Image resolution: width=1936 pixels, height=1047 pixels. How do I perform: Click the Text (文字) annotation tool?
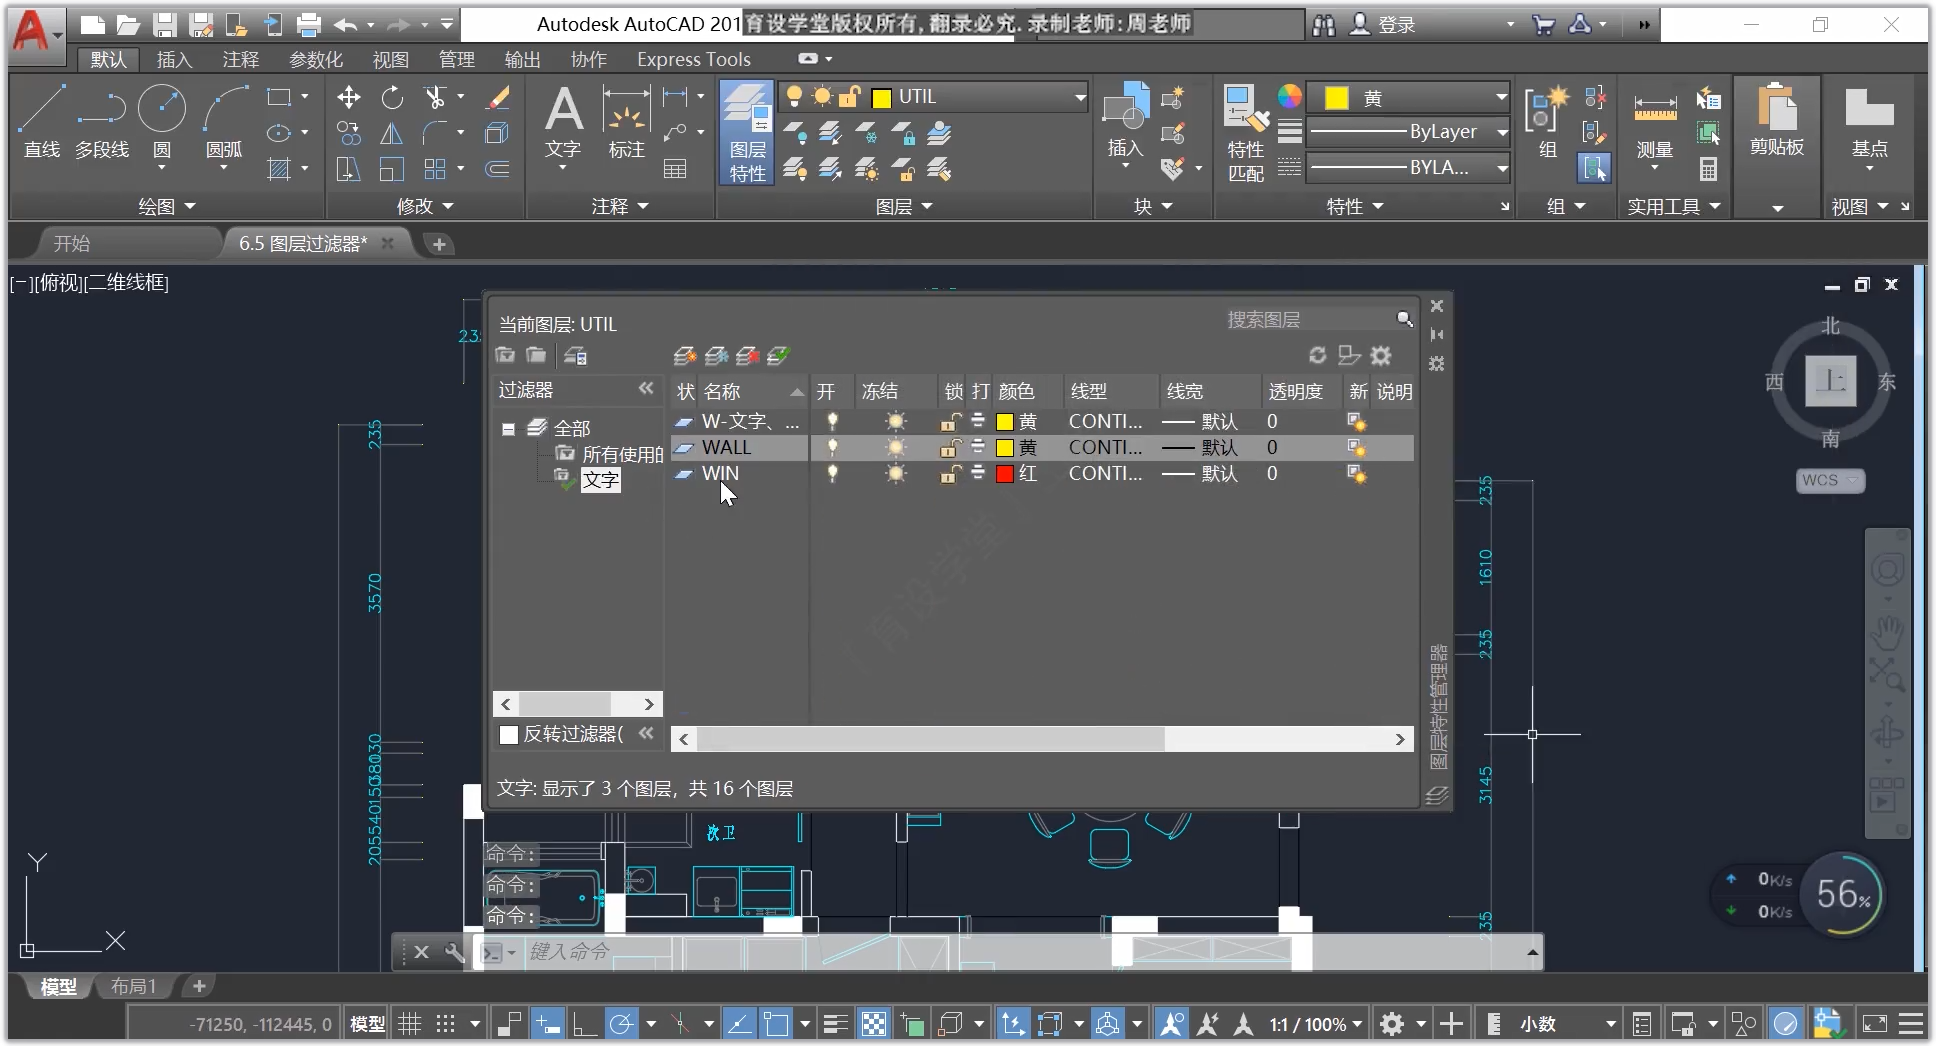[x=563, y=123]
